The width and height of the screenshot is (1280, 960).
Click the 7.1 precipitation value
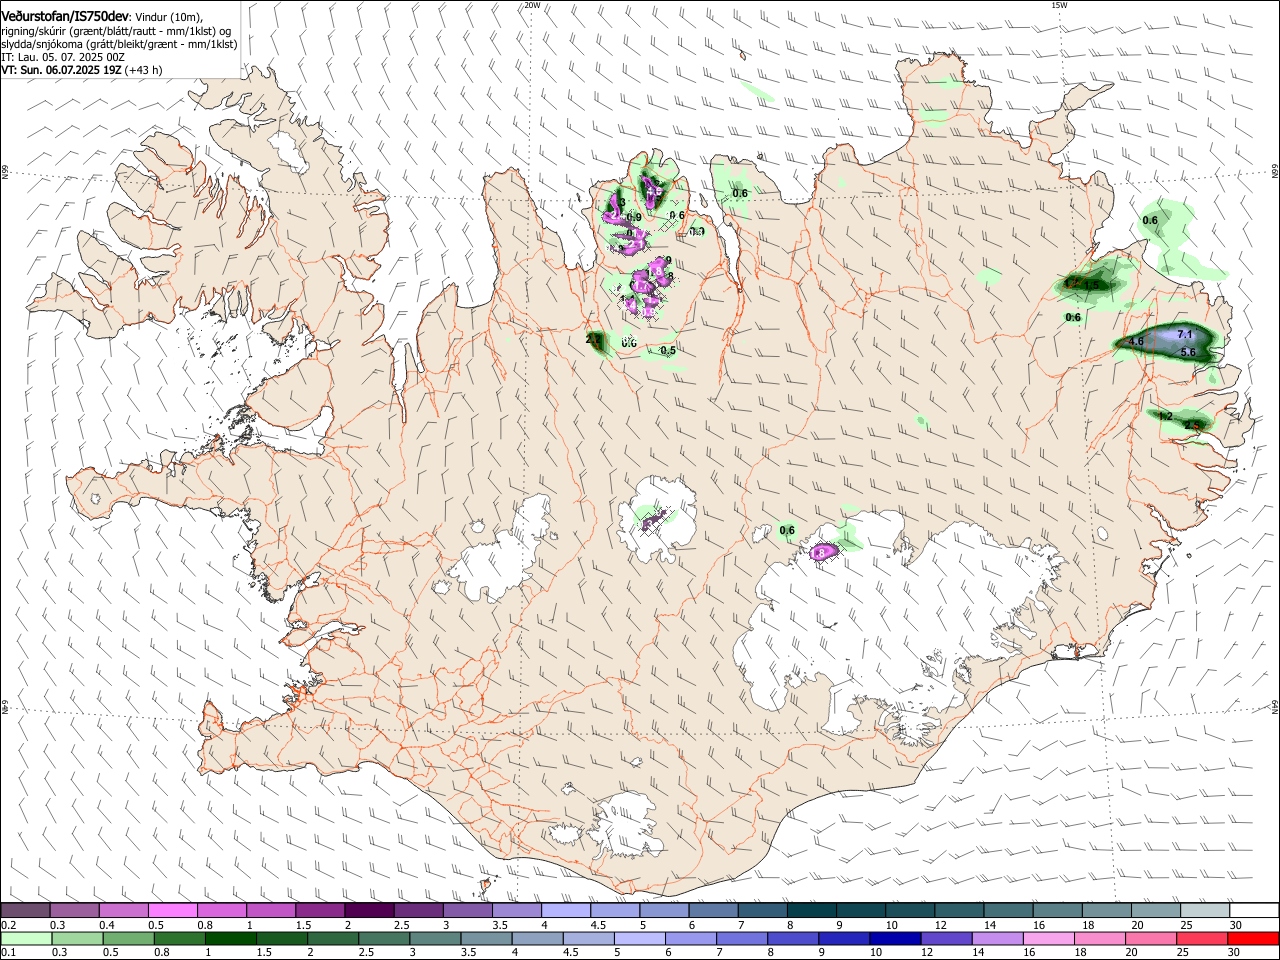1185,334
